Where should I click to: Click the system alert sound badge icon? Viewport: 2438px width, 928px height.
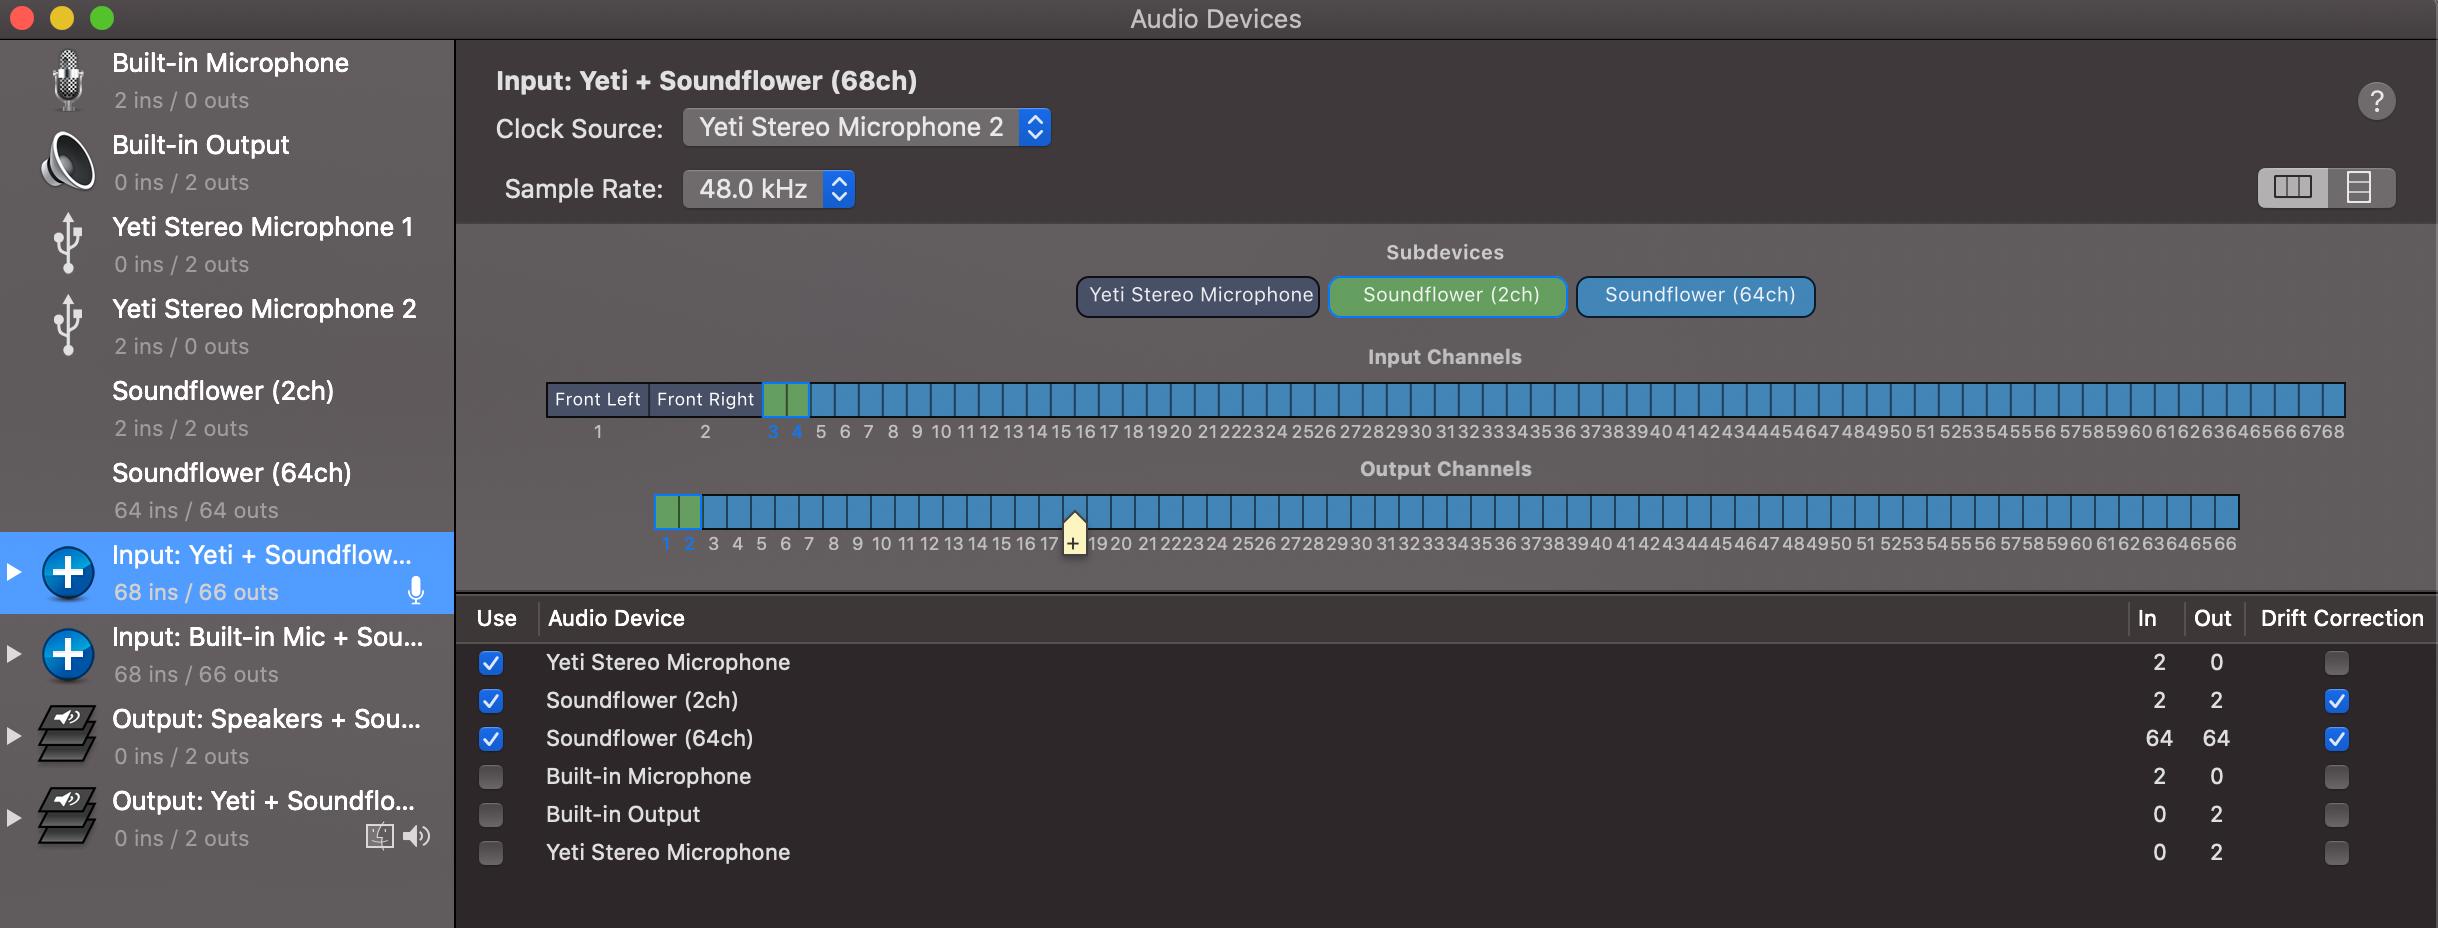[380, 836]
